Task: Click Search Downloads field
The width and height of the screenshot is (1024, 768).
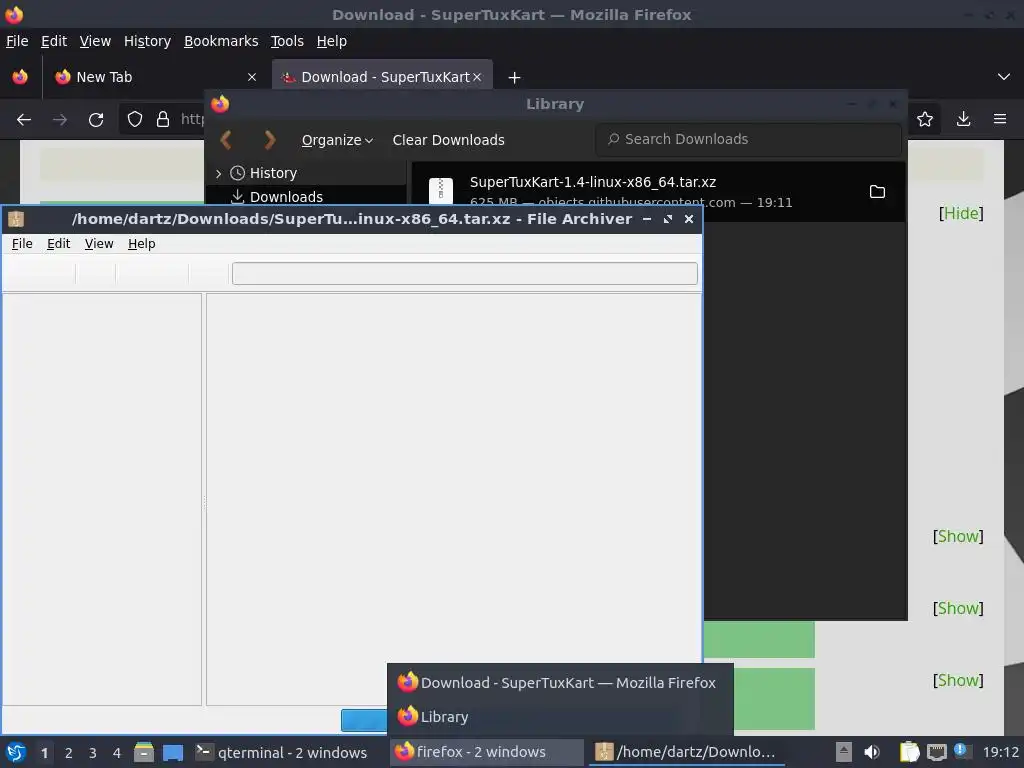Action: click(748, 139)
